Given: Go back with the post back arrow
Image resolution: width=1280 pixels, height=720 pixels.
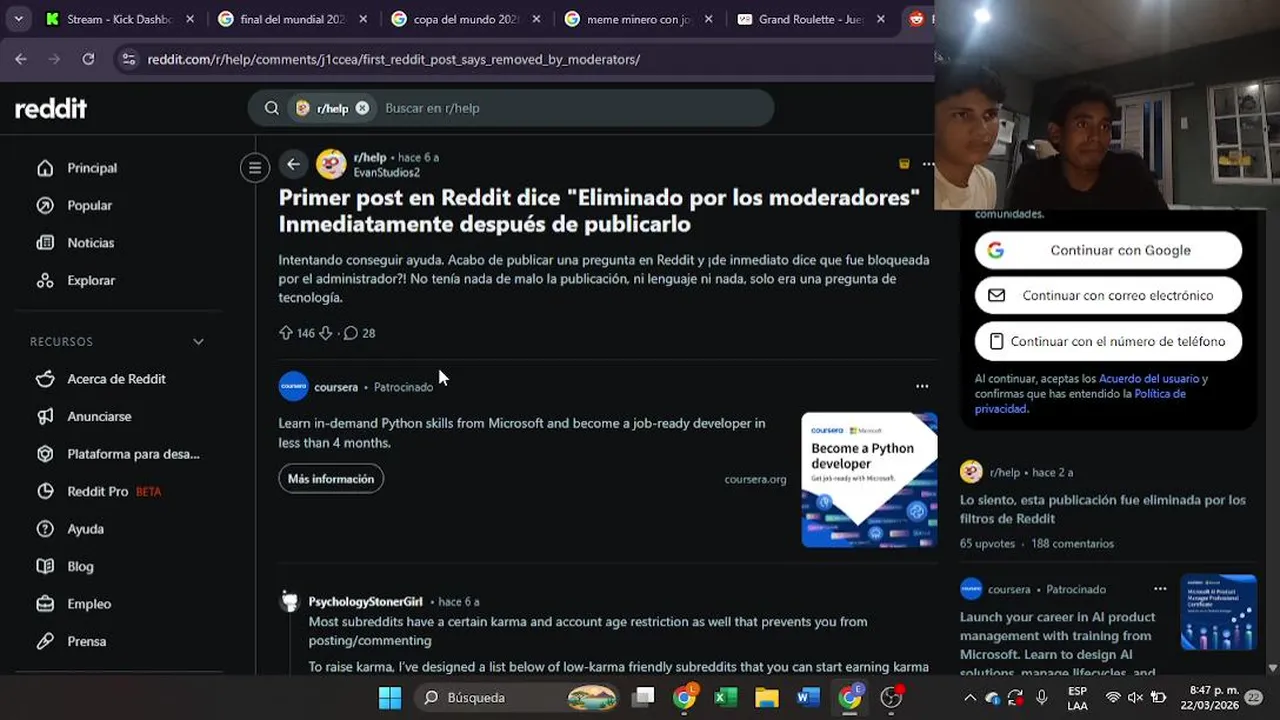Looking at the screenshot, I should coord(293,164).
